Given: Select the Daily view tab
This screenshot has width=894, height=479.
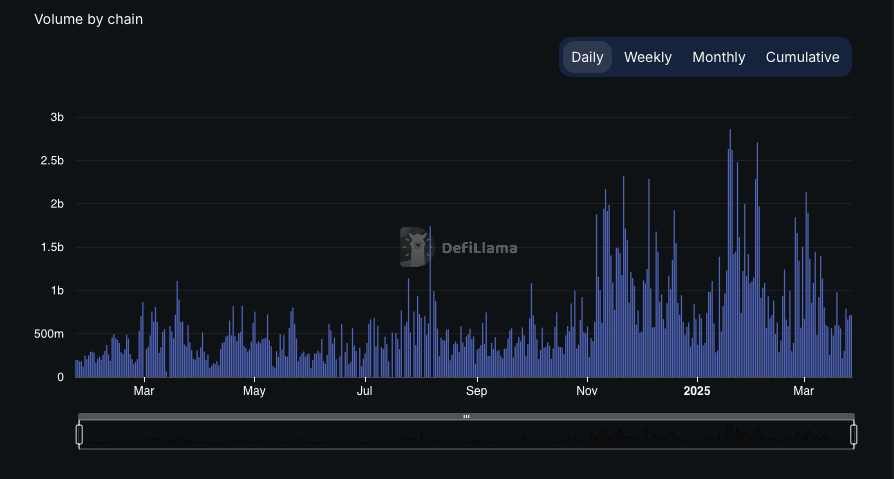Looking at the screenshot, I should point(587,57).
